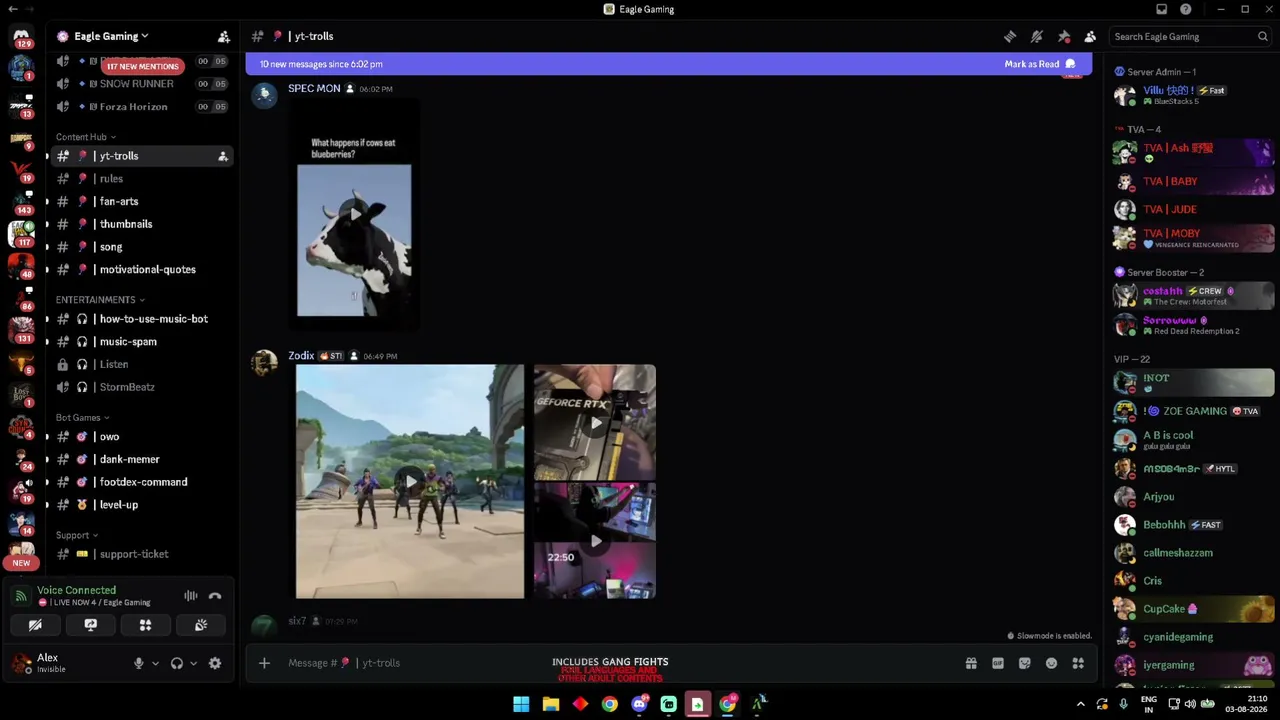Open the gift icon in message bar
This screenshot has width=1280, height=720.
click(x=971, y=663)
